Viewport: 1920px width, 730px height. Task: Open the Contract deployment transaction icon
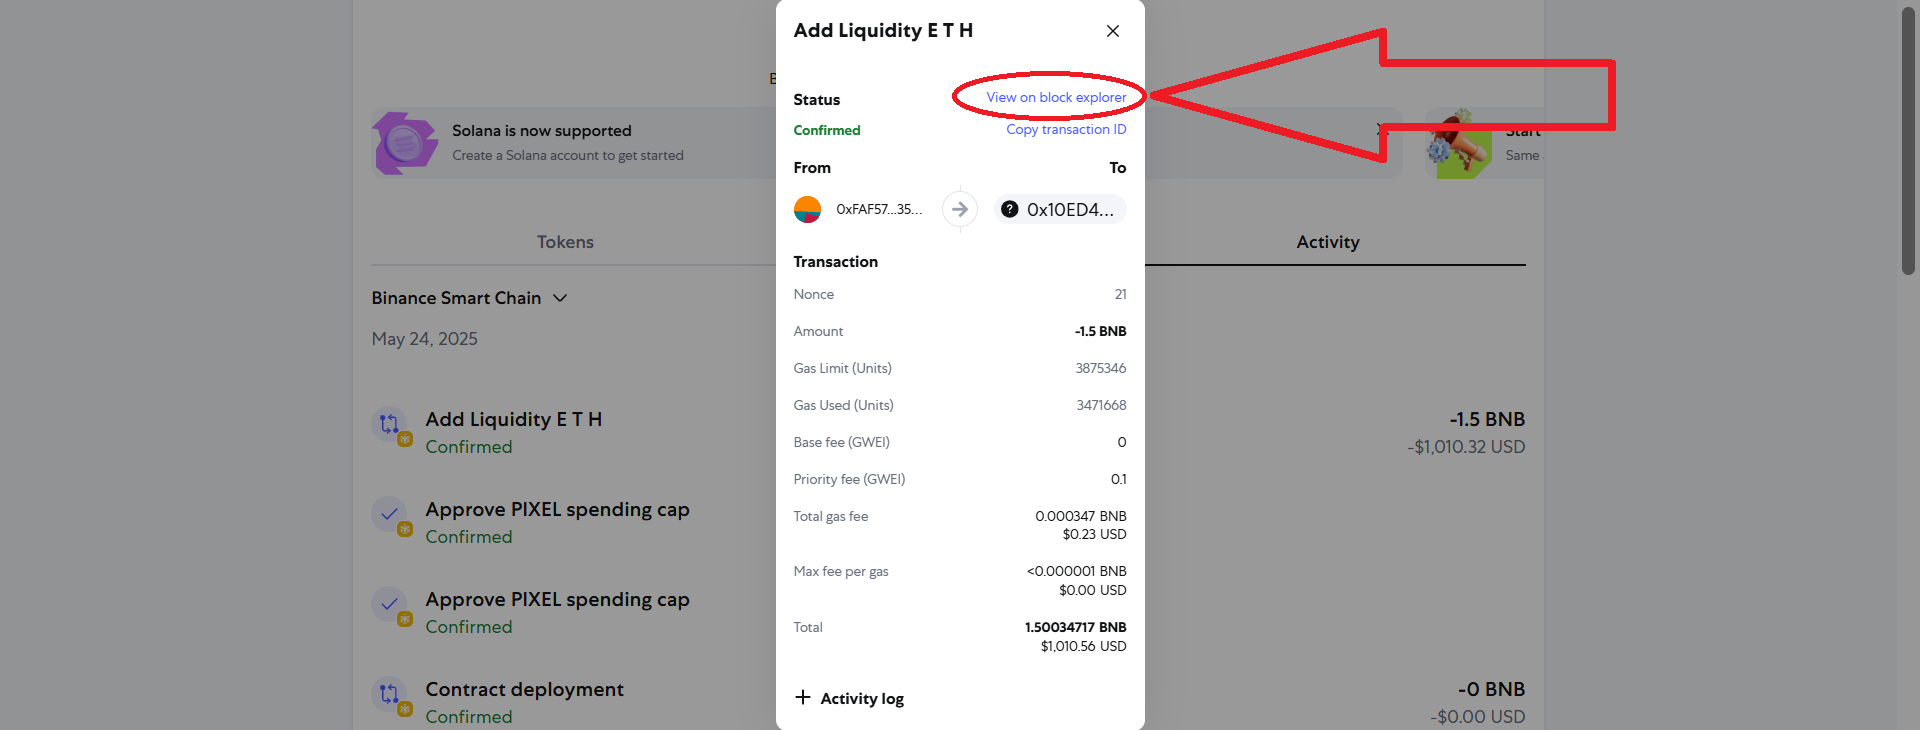(391, 695)
